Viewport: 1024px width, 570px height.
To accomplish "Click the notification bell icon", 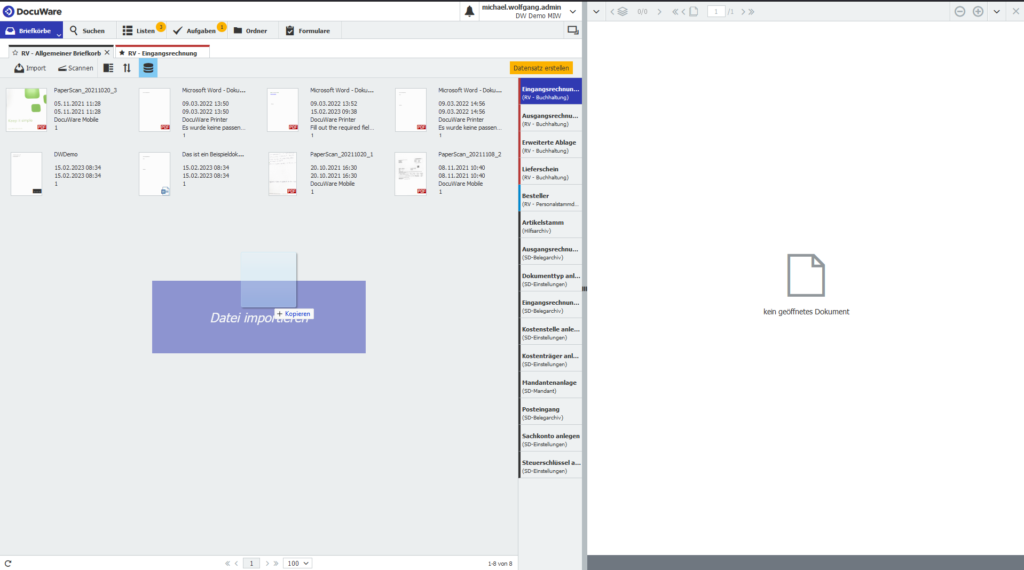I will [x=470, y=11].
